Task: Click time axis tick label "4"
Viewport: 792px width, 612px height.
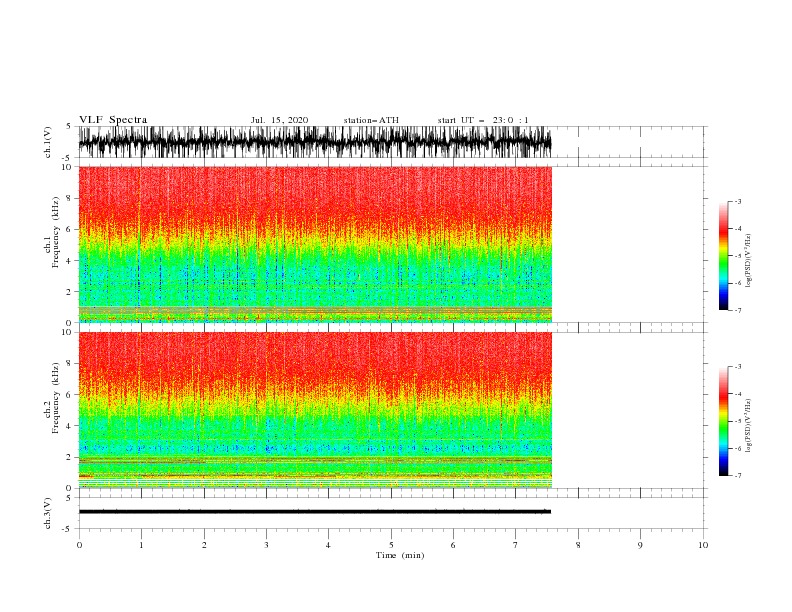Action: pyautogui.click(x=328, y=545)
